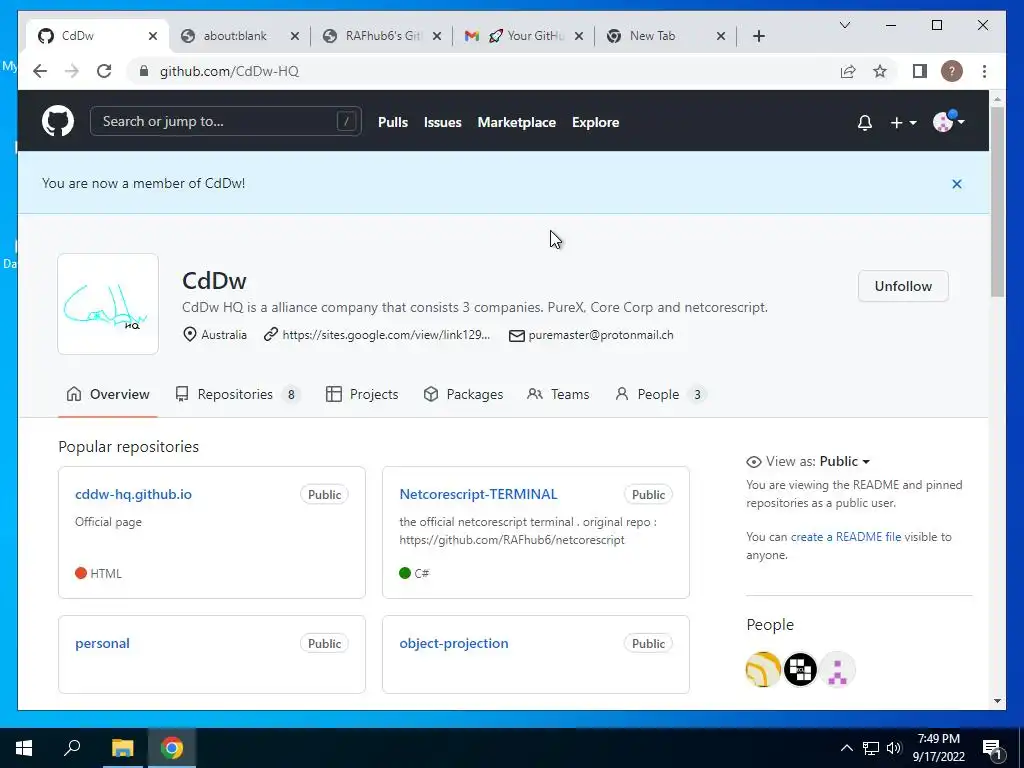Open the network tray icon
This screenshot has height=768, width=1024.
[x=871, y=748]
